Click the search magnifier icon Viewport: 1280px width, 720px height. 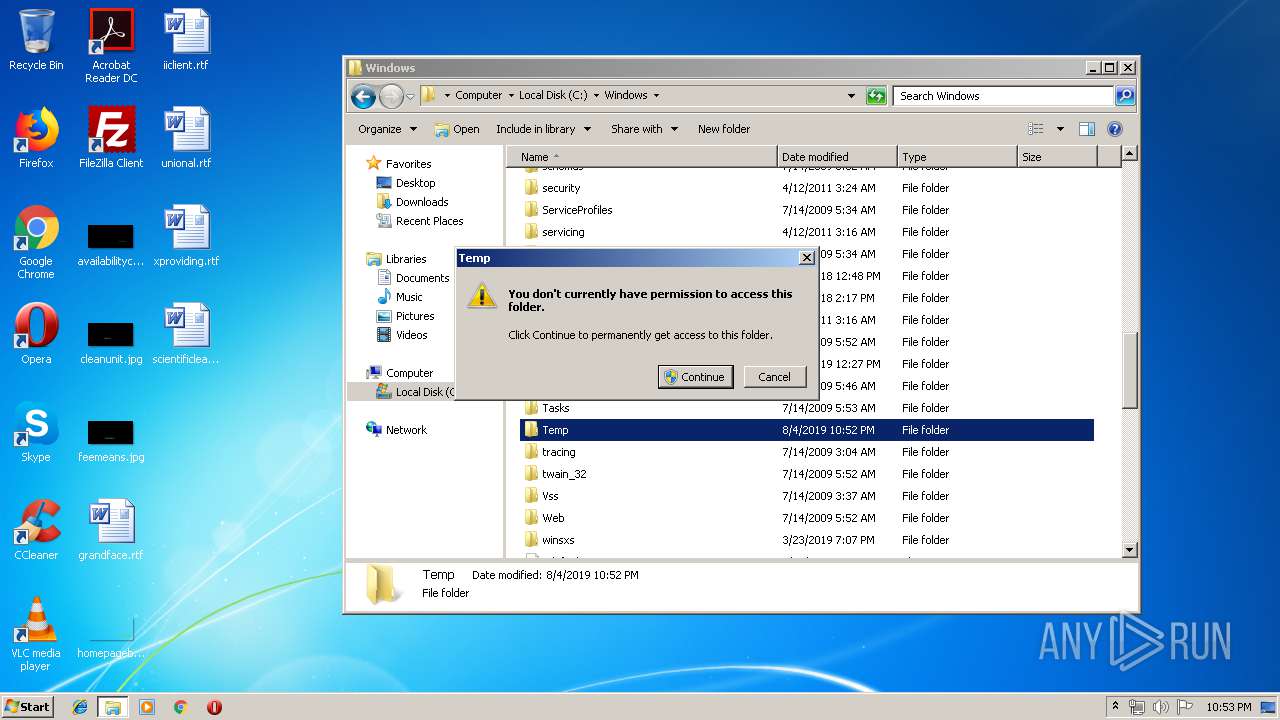click(1125, 96)
